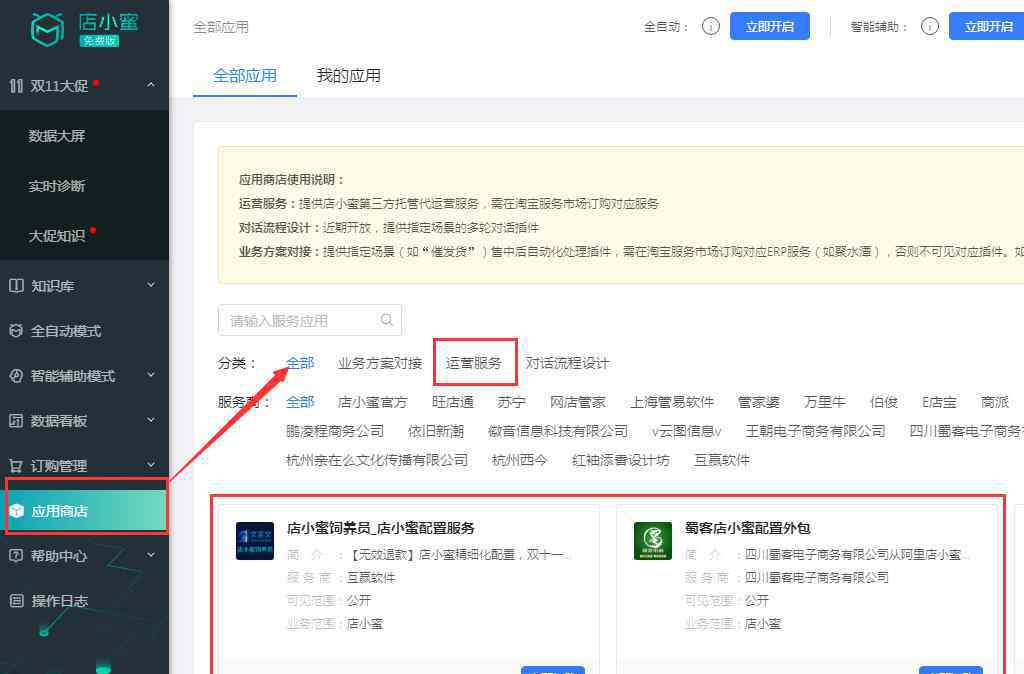Filter by provider 杭州亲在么文化传播有限公司
Screen dimensions: 1024x674
pyautogui.click(x=377, y=460)
